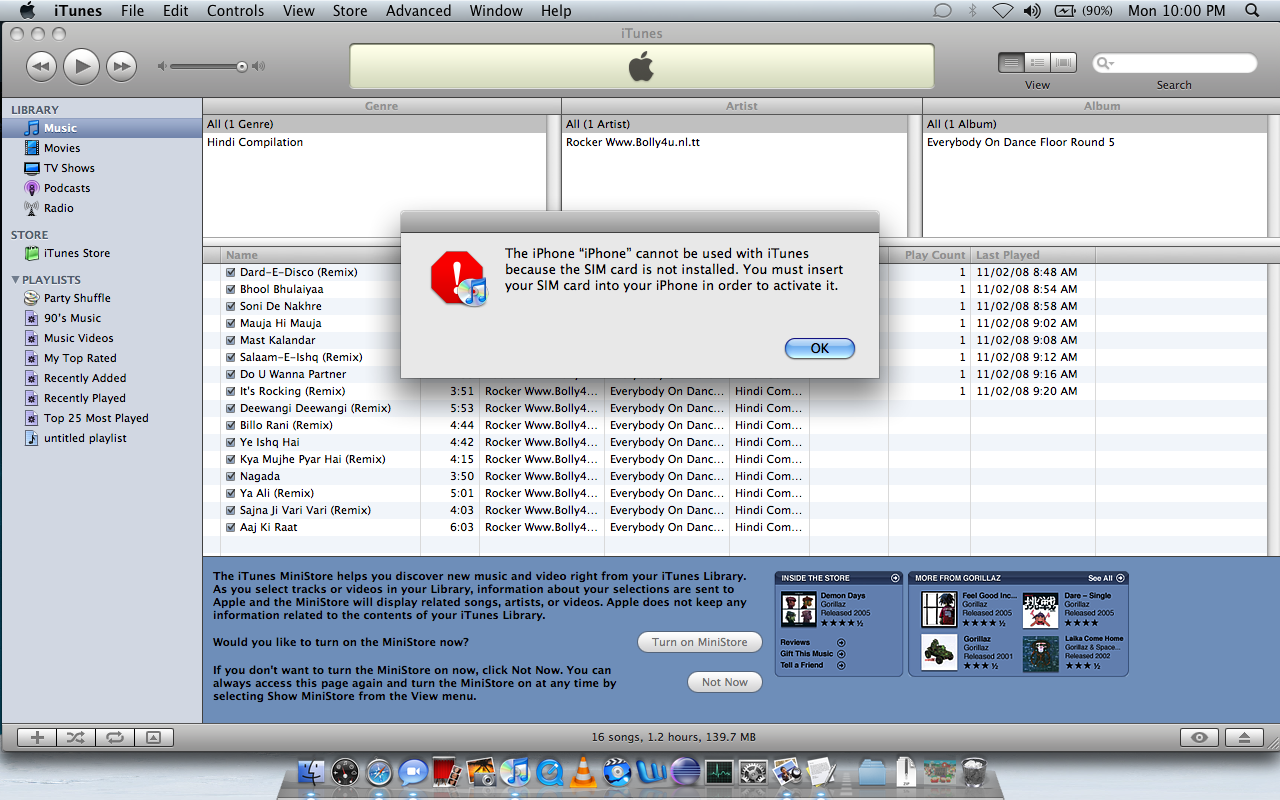Show or hide the artwork viewer
This screenshot has height=800, width=1280.
154,738
